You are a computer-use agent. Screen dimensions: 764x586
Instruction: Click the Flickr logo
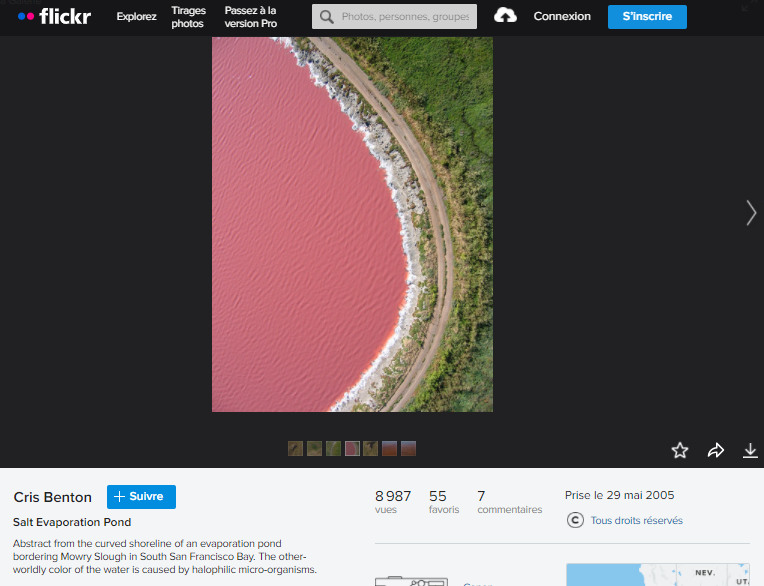click(54, 17)
